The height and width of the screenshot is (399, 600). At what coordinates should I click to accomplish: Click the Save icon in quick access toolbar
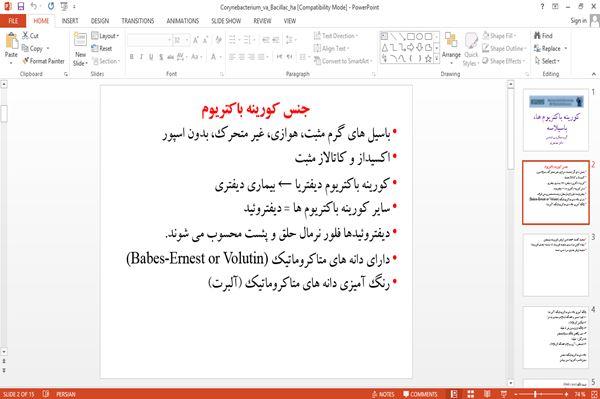(21, 7)
